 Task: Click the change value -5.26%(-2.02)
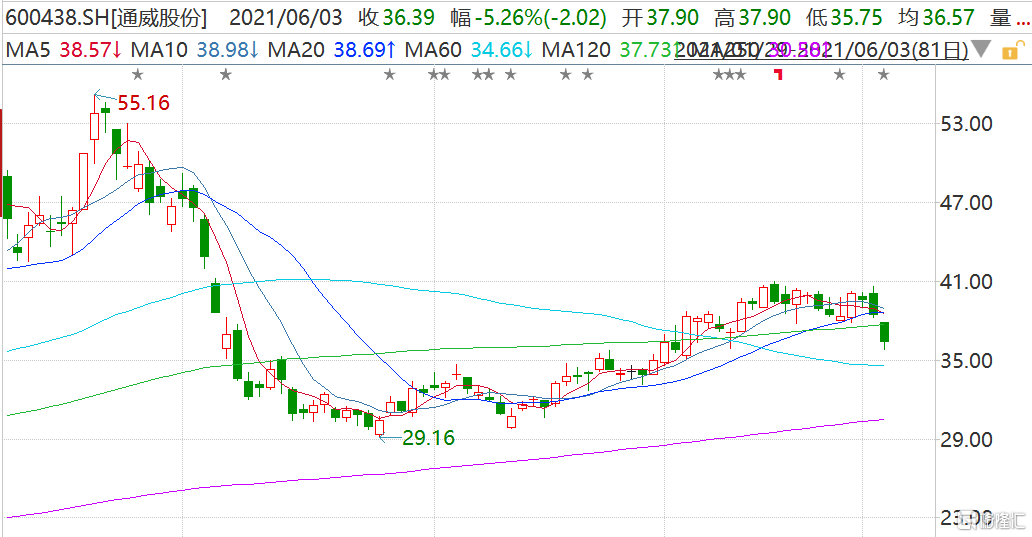pos(540,18)
